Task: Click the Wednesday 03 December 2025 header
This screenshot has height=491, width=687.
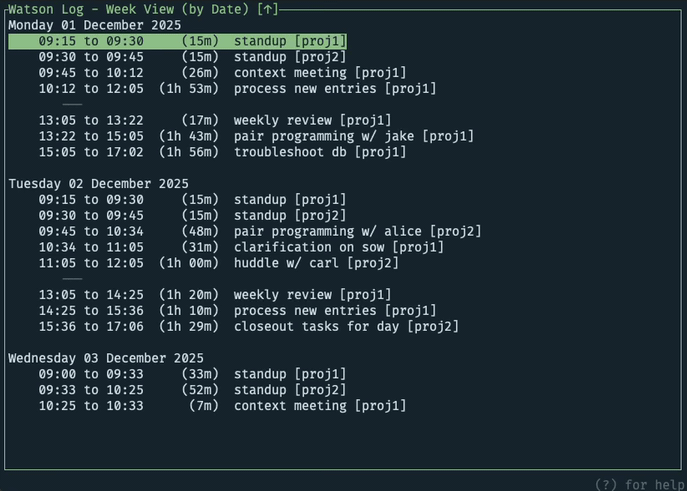Action: tap(105, 358)
